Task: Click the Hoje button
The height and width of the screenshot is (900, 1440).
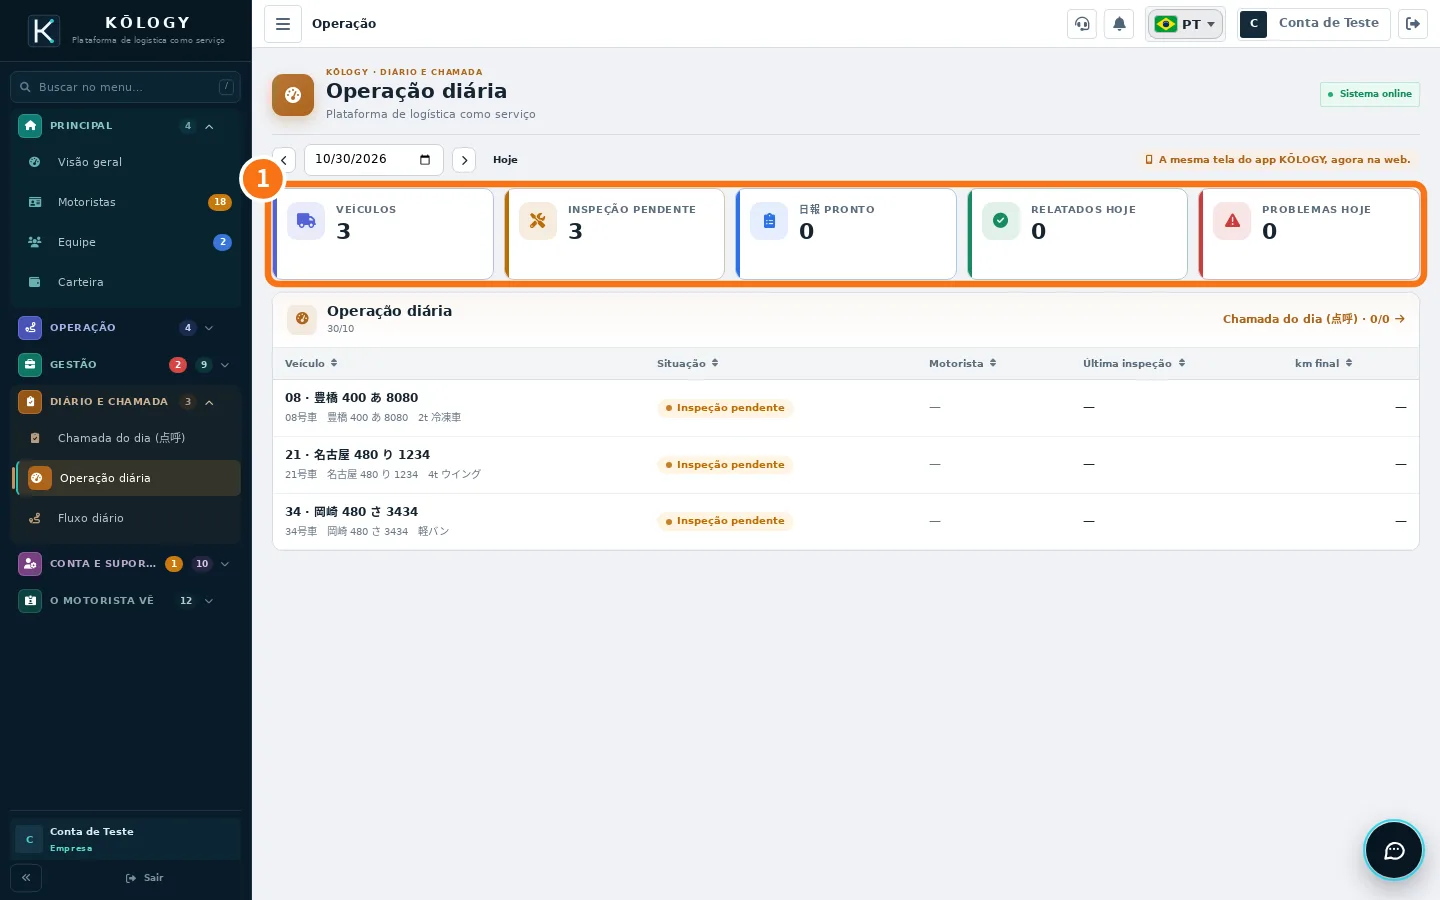Action: [x=505, y=160]
